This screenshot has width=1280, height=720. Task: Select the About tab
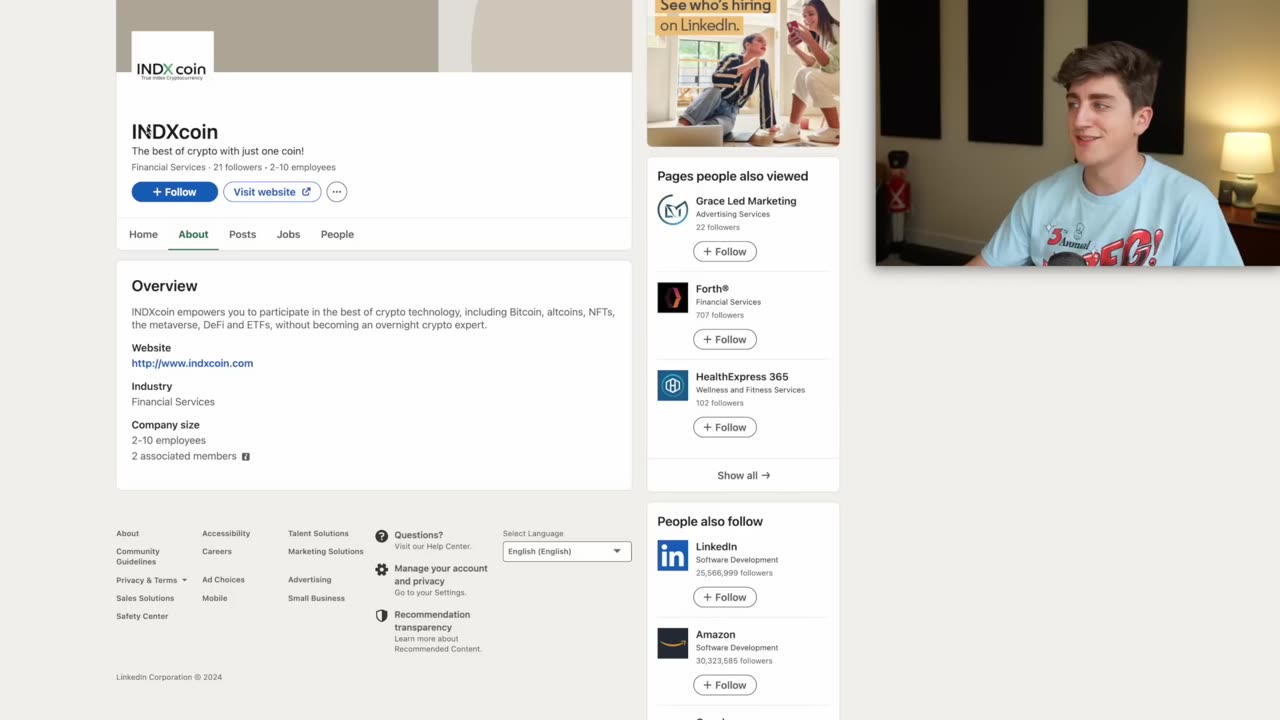coord(193,234)
